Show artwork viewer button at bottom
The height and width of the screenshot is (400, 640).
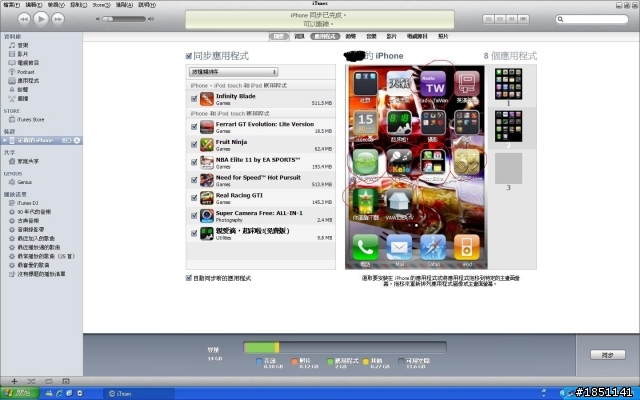[66, 381]
